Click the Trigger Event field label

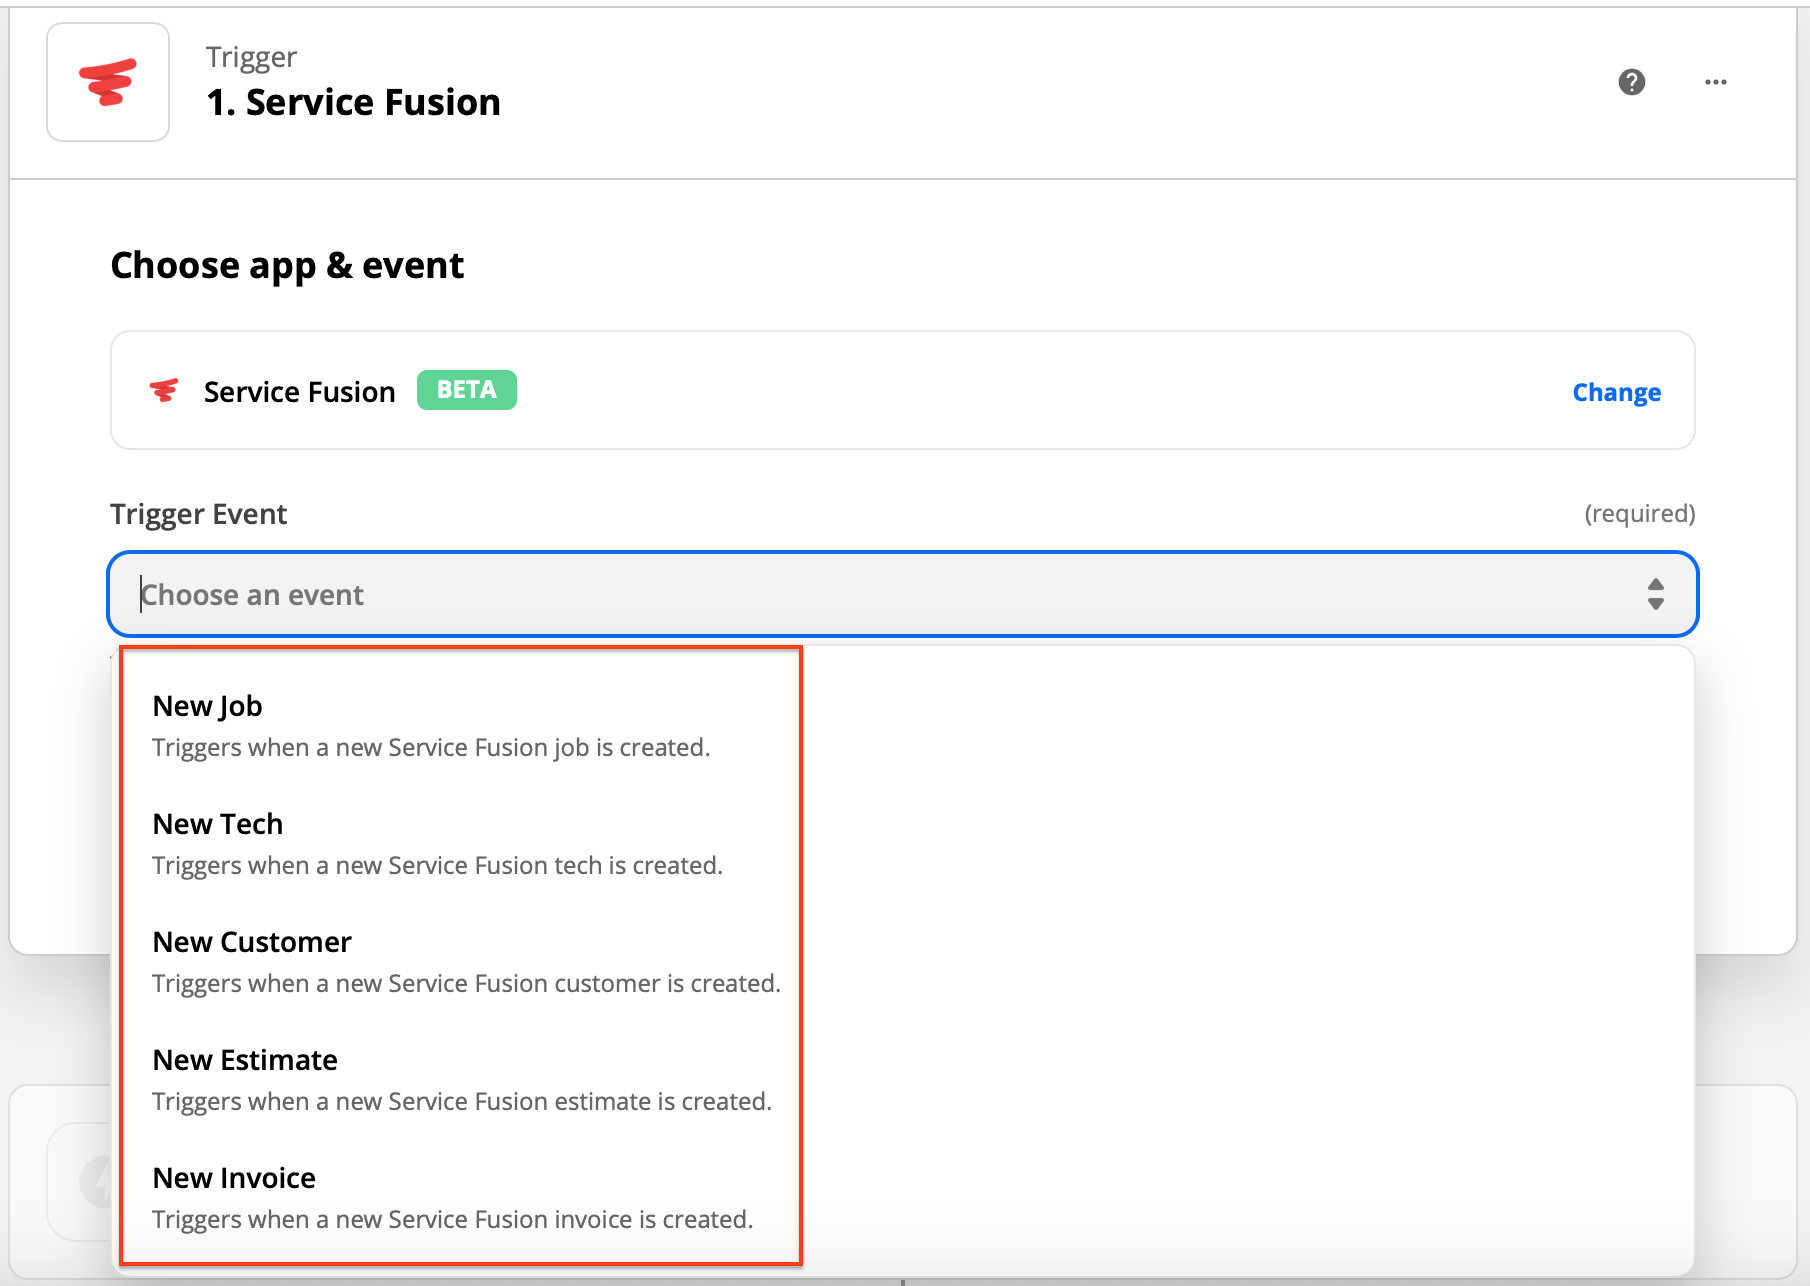(x=198, y=514)
